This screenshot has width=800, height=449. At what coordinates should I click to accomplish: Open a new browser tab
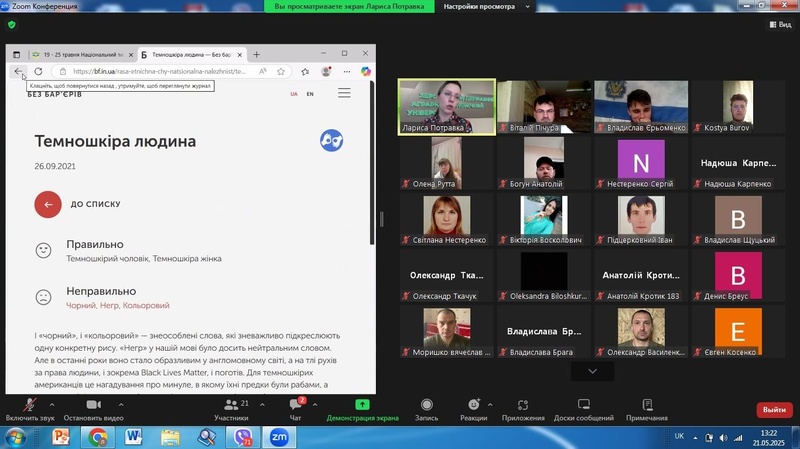256,54
